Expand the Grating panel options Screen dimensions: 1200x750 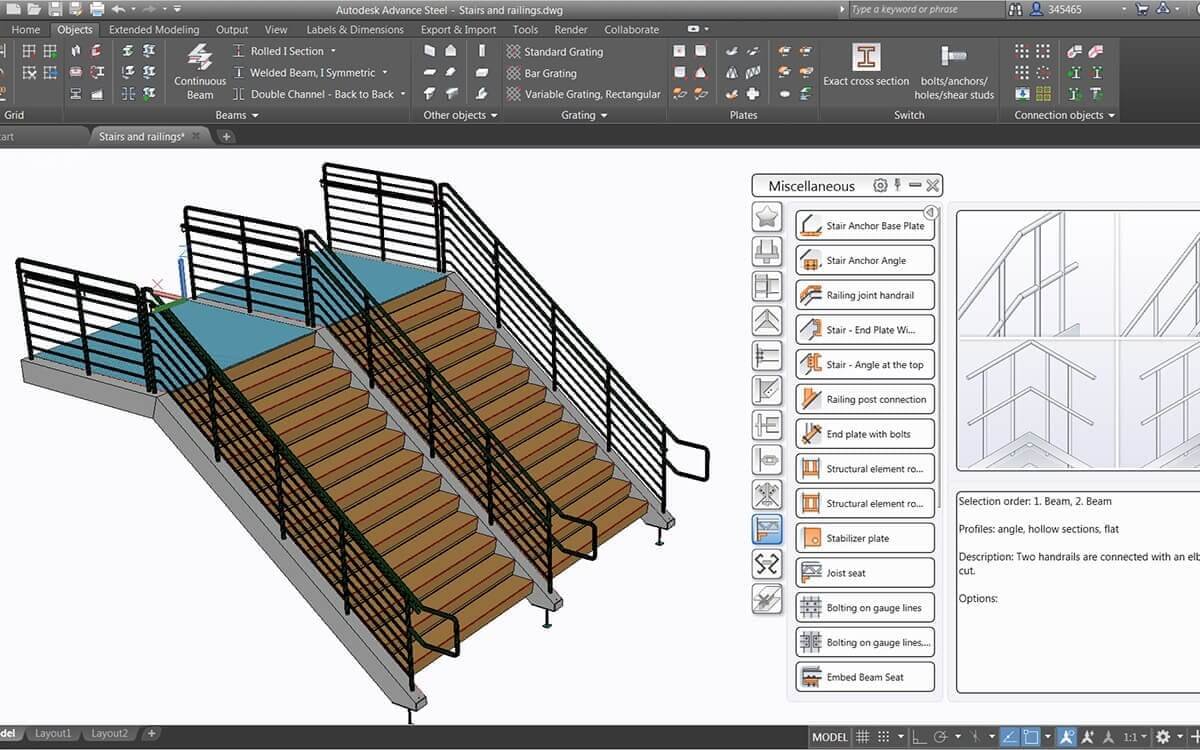pos(586,115)
